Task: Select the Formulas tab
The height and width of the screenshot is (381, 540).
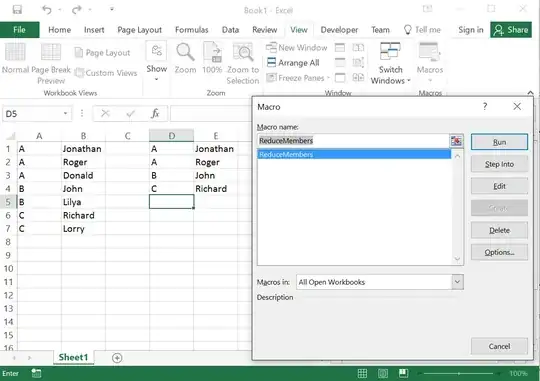Action: 191,30
